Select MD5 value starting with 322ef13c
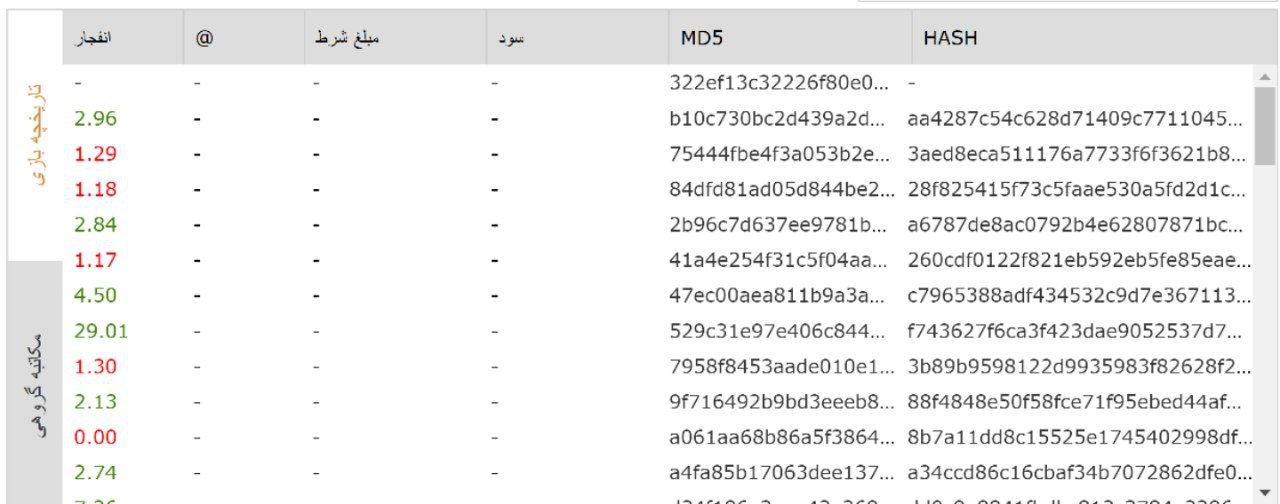This screenshot has width=1280, height=504. pyautogui.click(x=778, y=83)
